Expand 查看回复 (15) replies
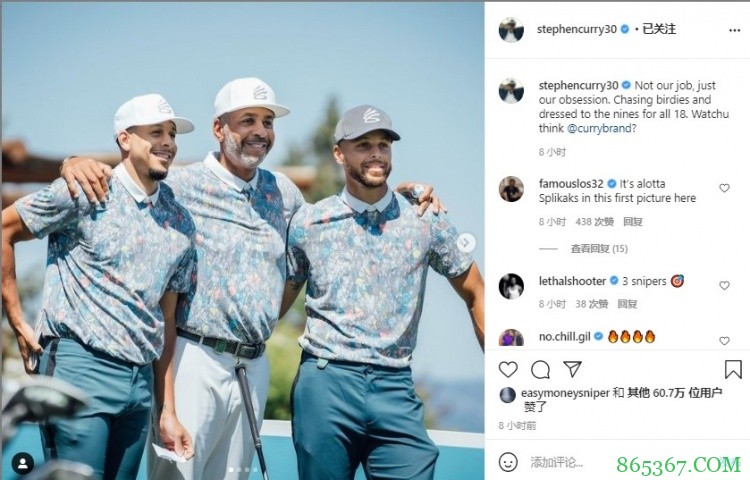750x480 pixels. pos(599,249)
